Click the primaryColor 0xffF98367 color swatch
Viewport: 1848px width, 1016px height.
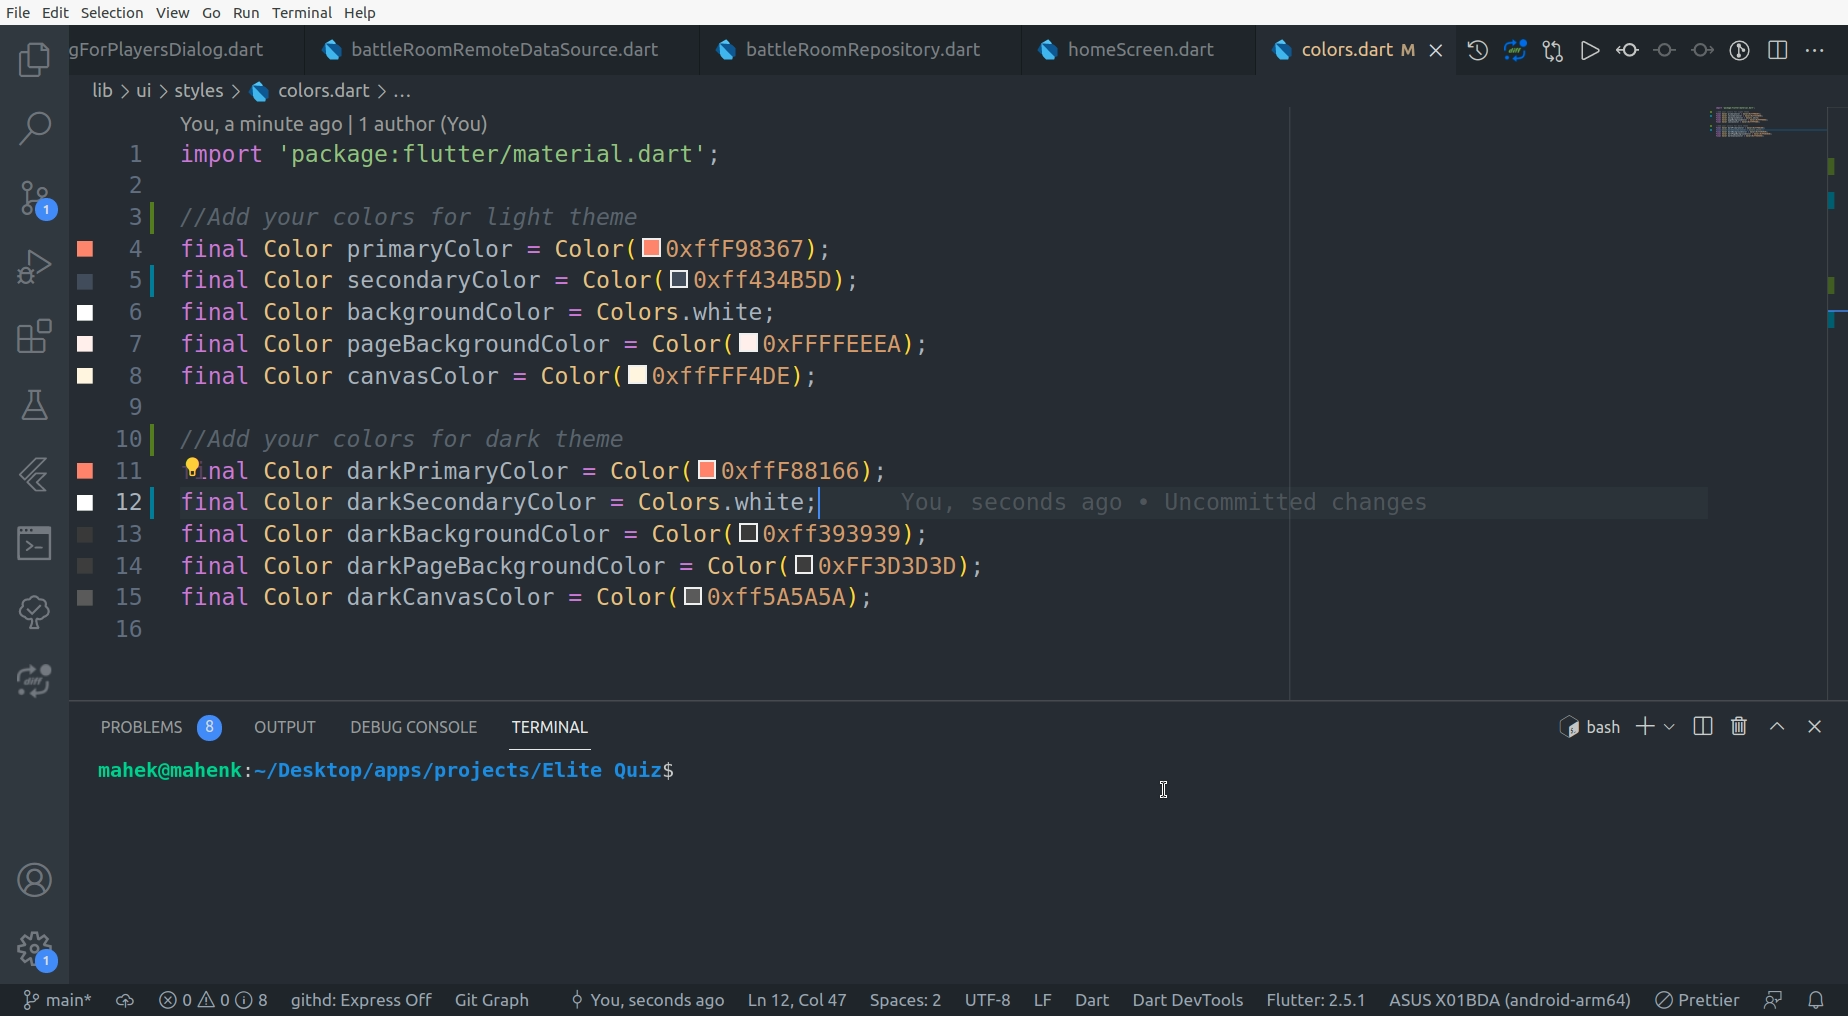click(651, 248)
